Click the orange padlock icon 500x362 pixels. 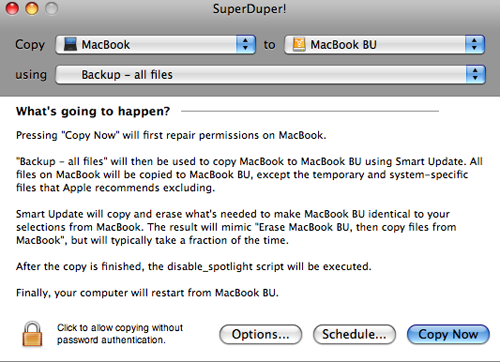(x=32, y=334)
